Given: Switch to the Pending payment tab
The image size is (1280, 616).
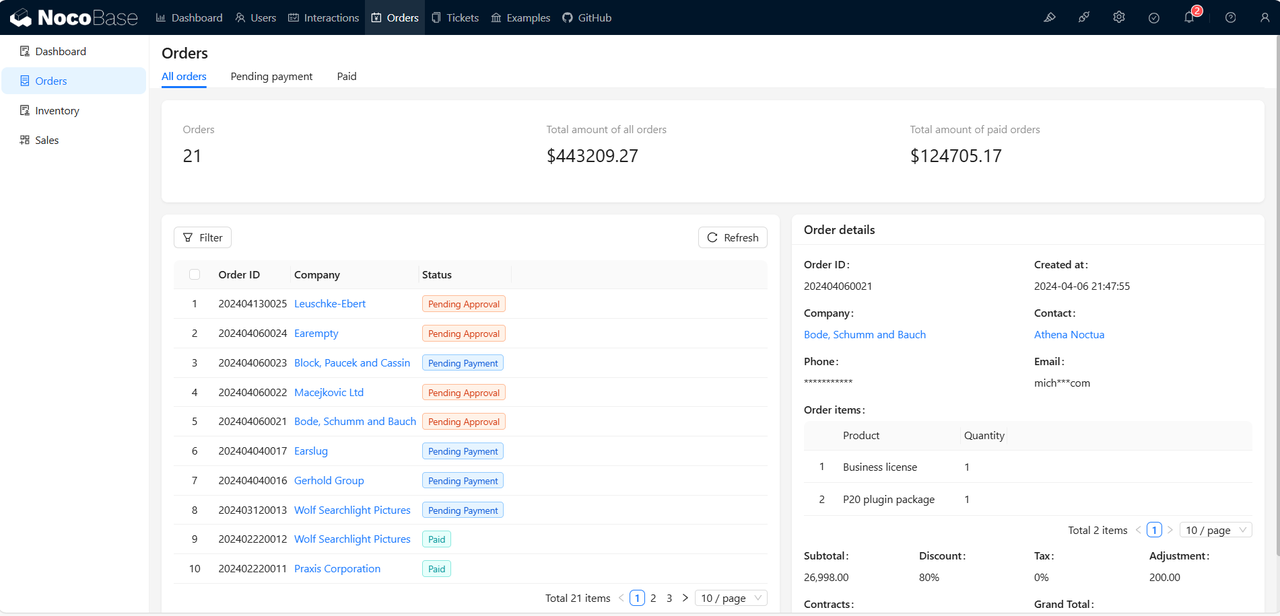Looking at the screenshot, I should click(x=271, y=76).
